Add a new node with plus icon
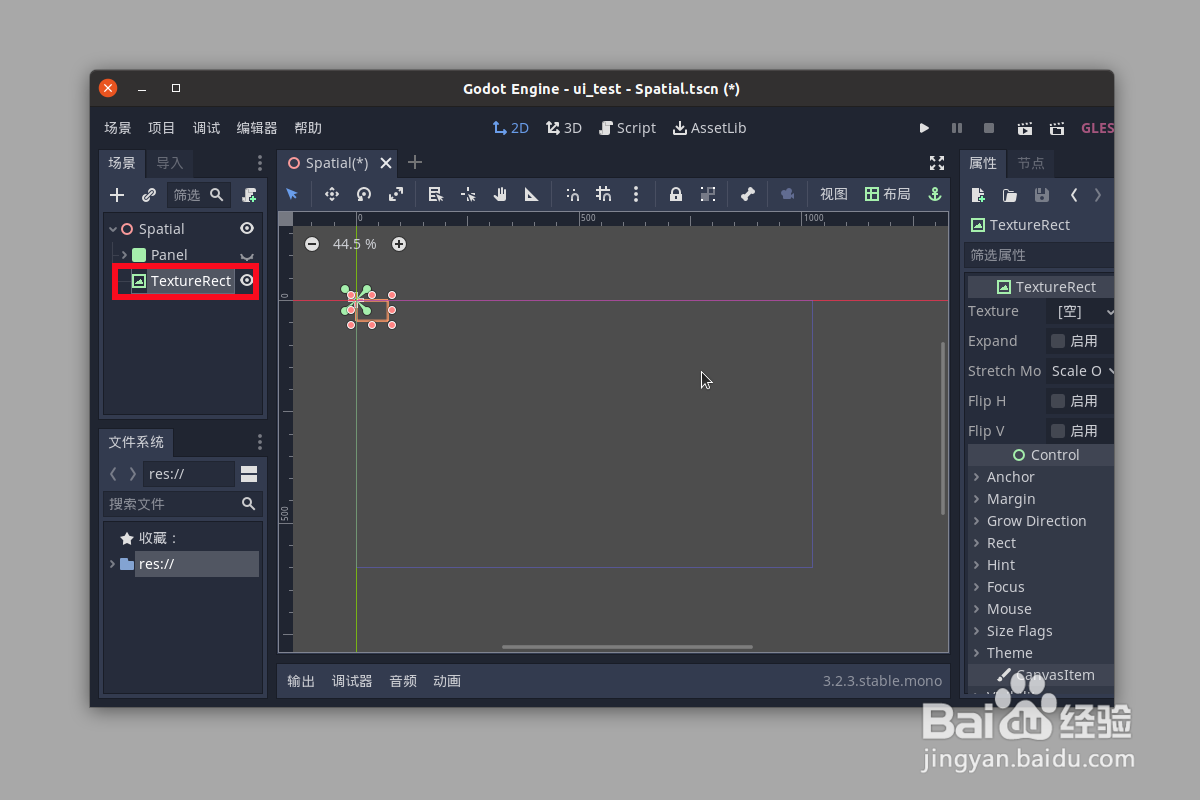The width and height of the screenshot is (1200, 800). click(117, 195)
